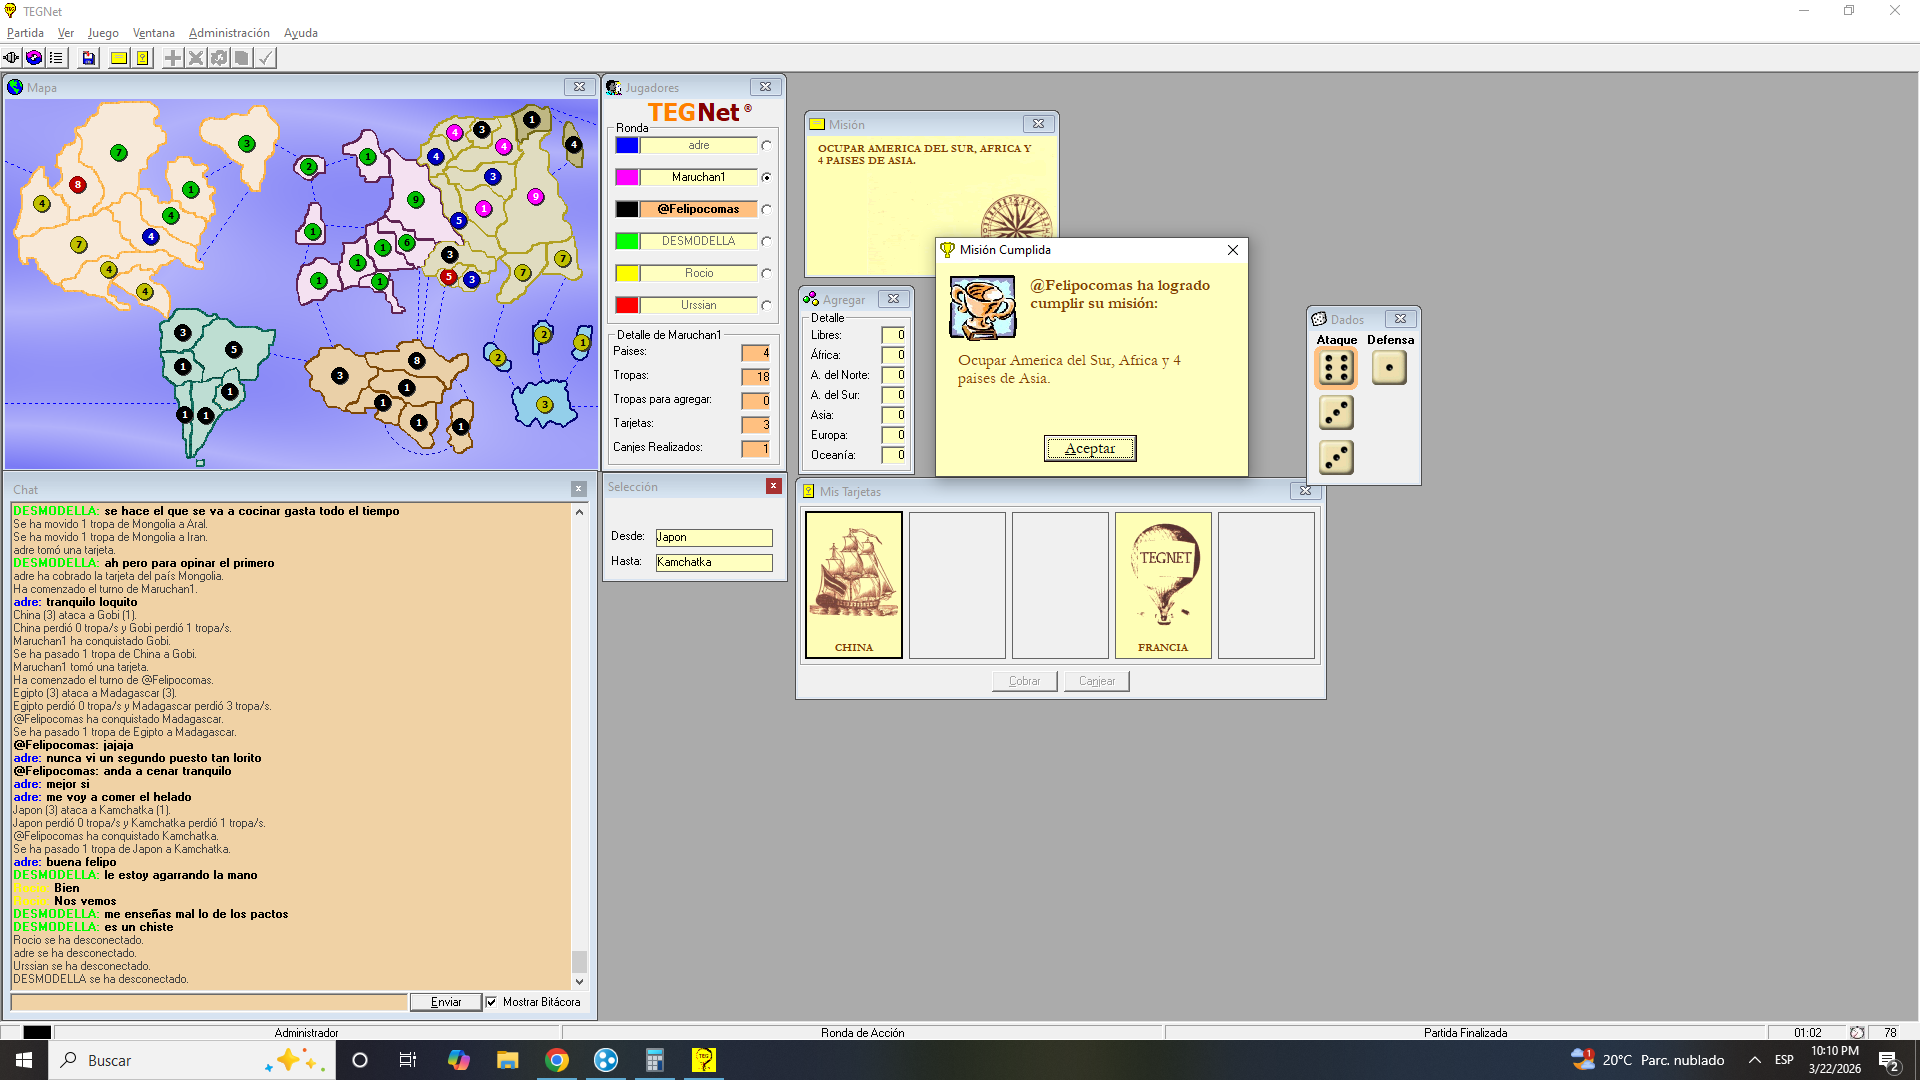This screenshot has height=1080, width=1920.
Task: Select the DESMODELLA player radio button
Action: pos(766,242)
